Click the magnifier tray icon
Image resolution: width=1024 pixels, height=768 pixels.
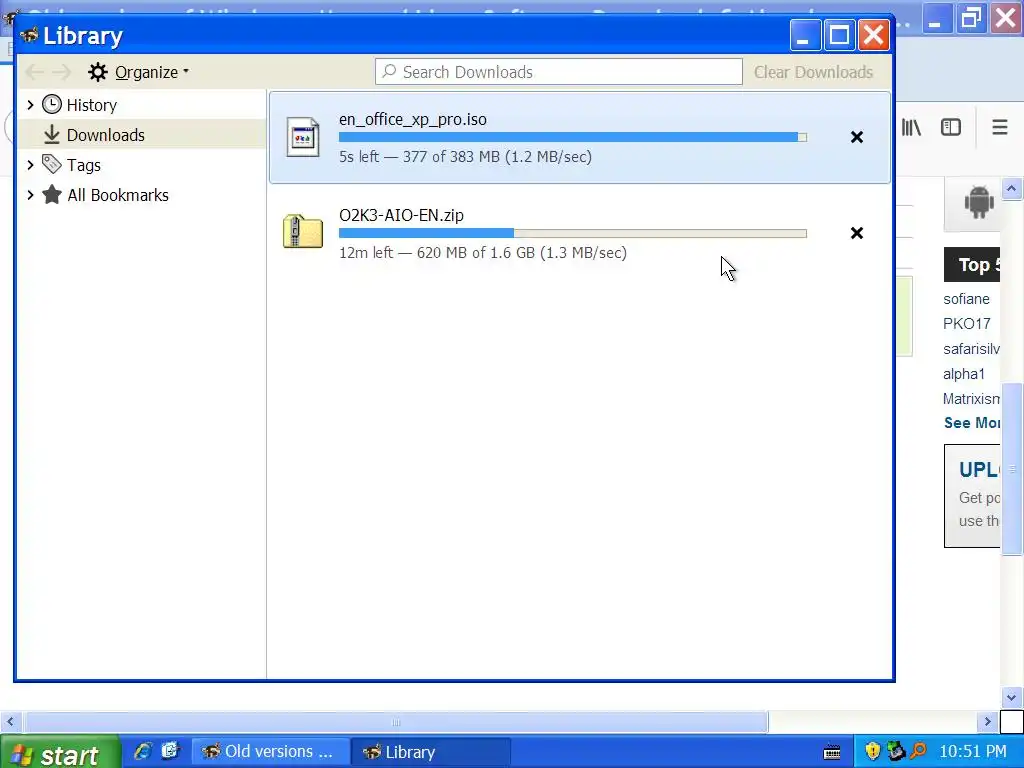tap(918, 752)
